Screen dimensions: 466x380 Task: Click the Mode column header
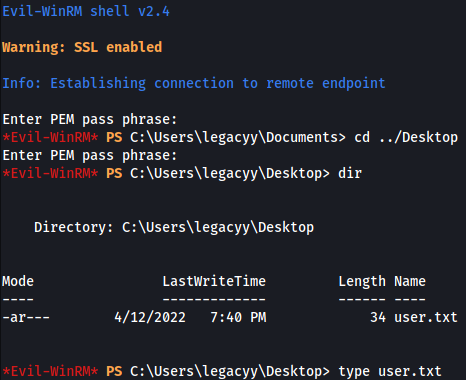[18, 281]
